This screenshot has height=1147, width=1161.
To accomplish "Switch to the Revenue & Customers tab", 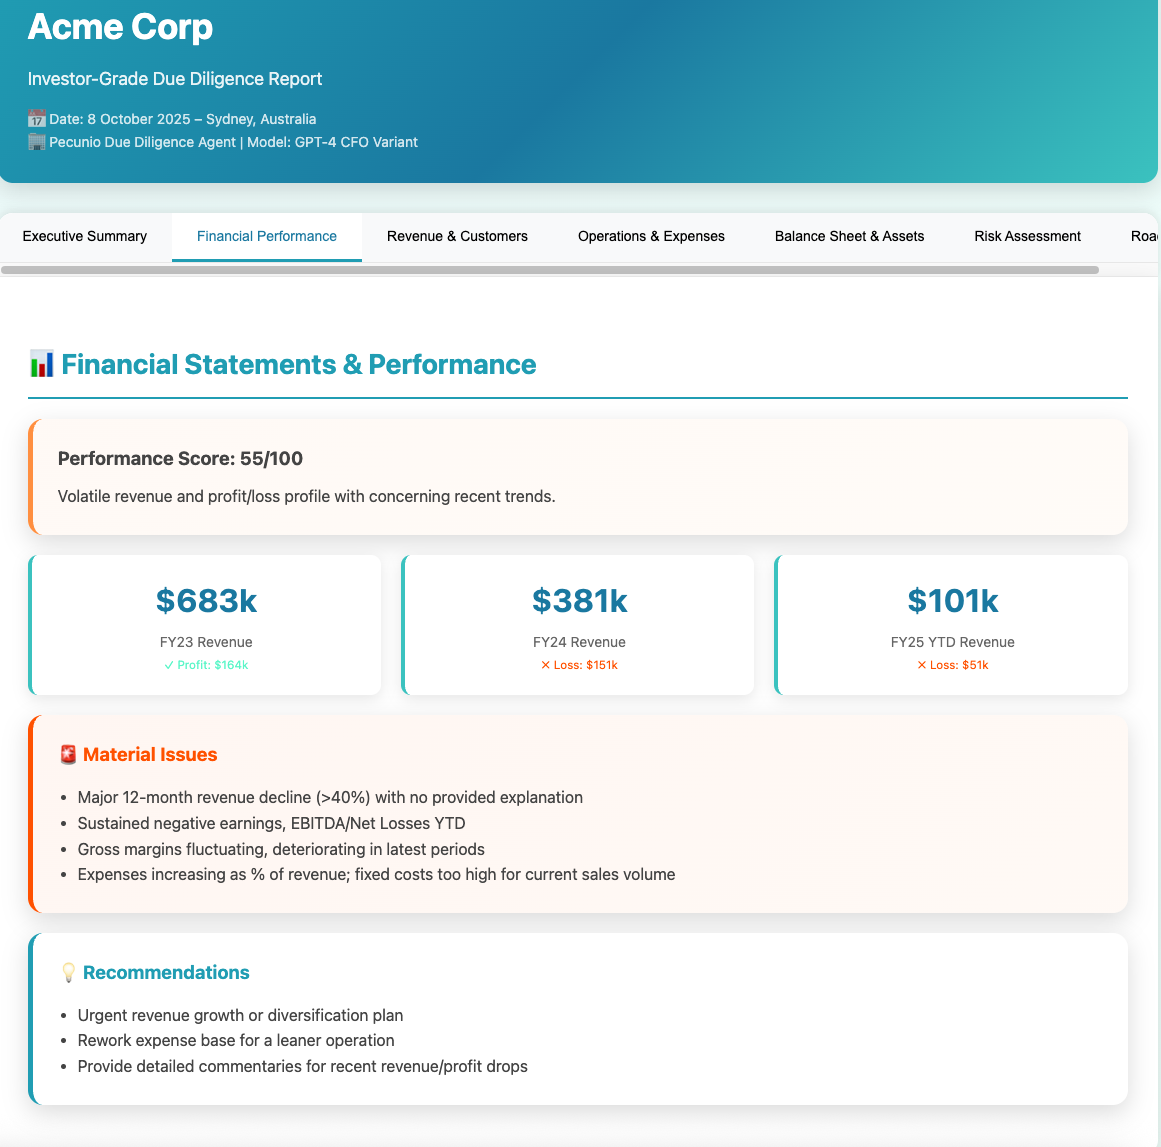I will point(457,237).
